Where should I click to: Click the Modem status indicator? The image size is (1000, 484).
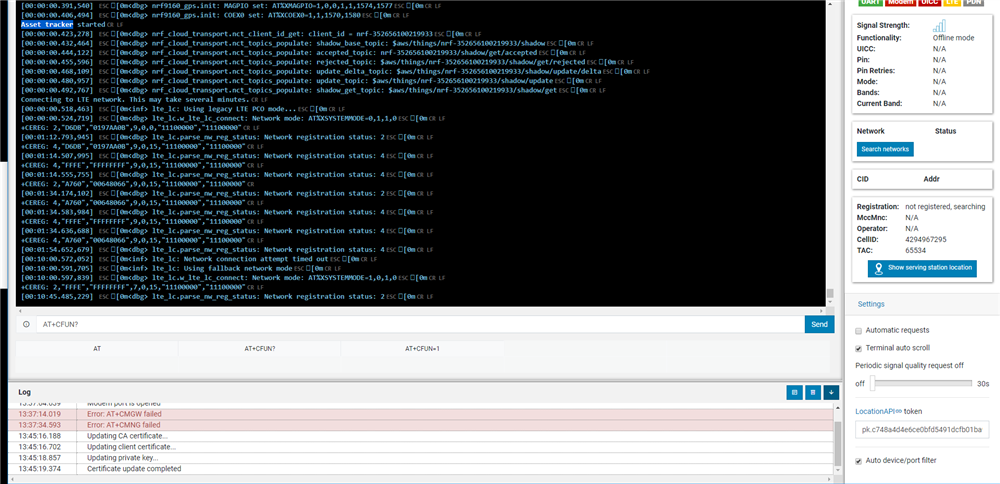[901, 2]
